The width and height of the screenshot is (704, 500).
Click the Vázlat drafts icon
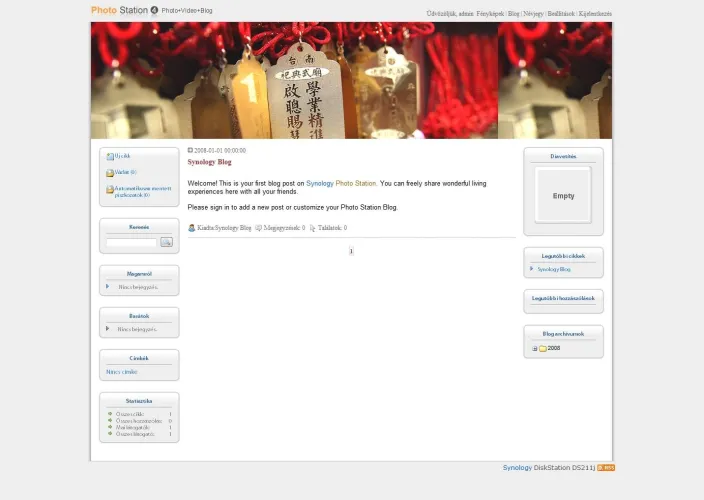tap(110, 173)
